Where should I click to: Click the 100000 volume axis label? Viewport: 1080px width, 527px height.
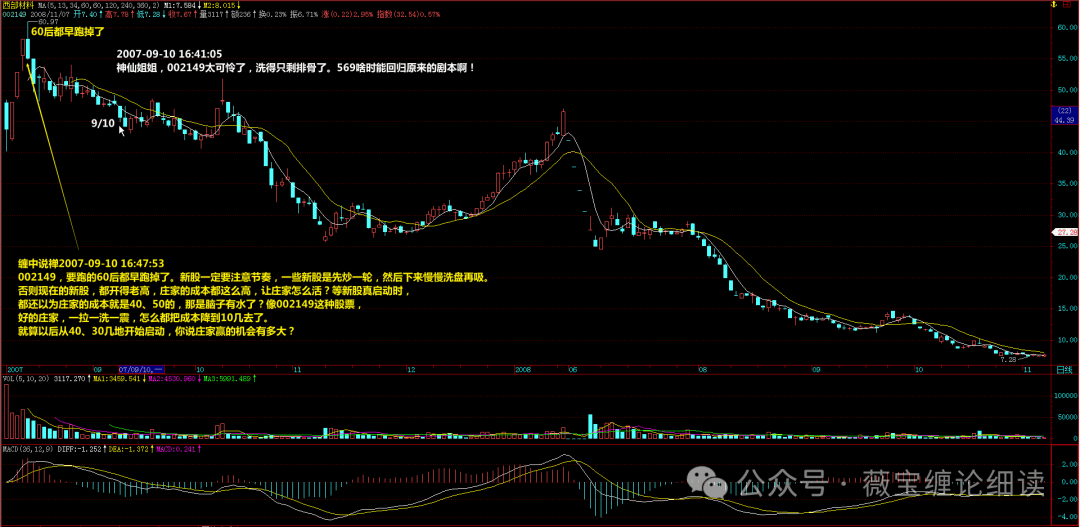click(1065, 397)
